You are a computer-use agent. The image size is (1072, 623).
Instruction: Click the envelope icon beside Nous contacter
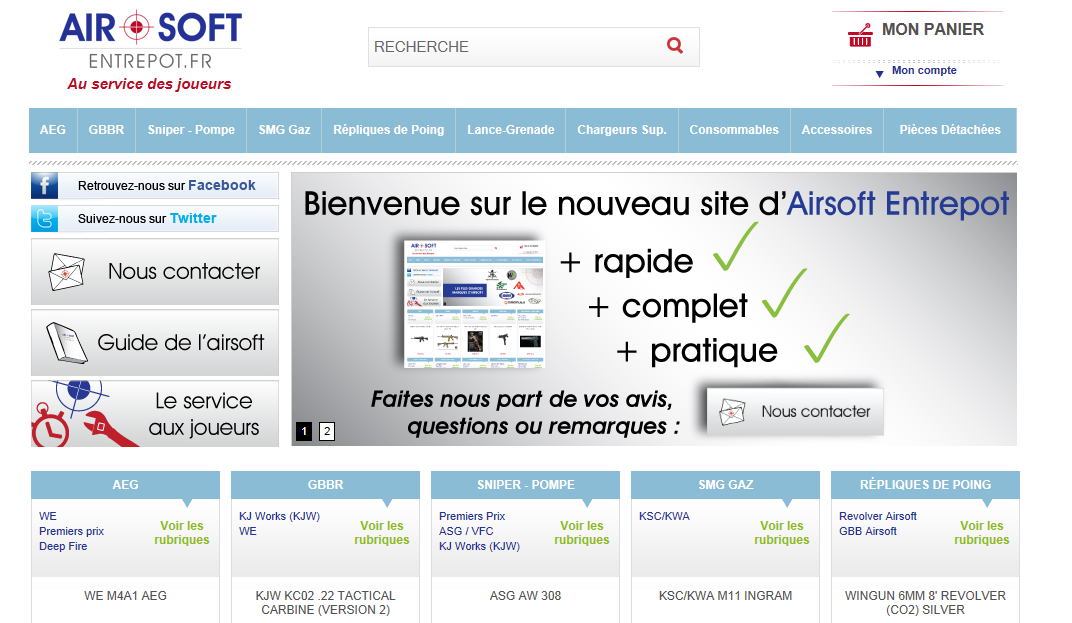tap(62, 271)
